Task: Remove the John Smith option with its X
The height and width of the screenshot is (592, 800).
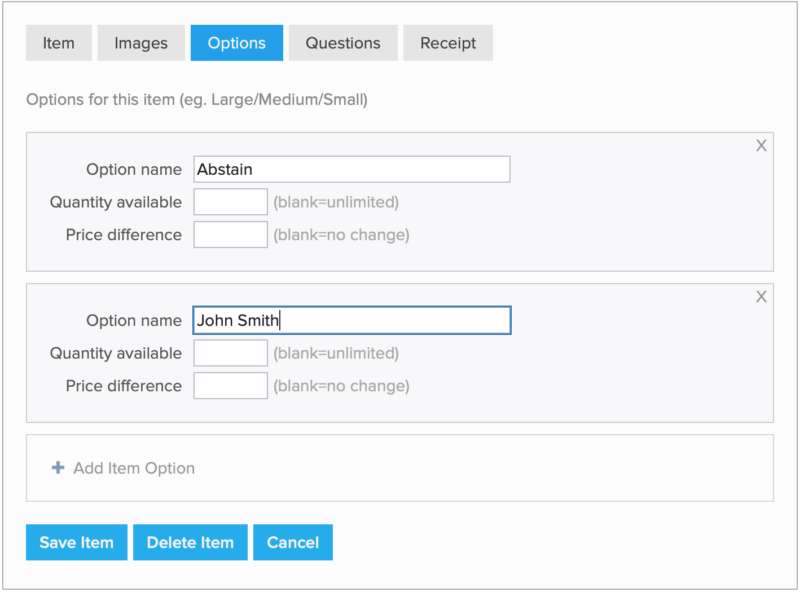Action: pyautogui.click(x=761, y=297)
